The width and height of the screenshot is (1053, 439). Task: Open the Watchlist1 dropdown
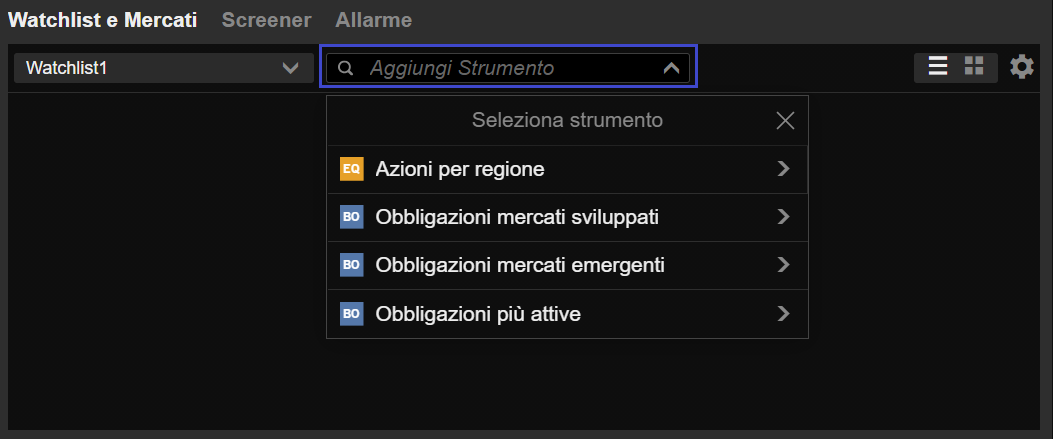164,68
